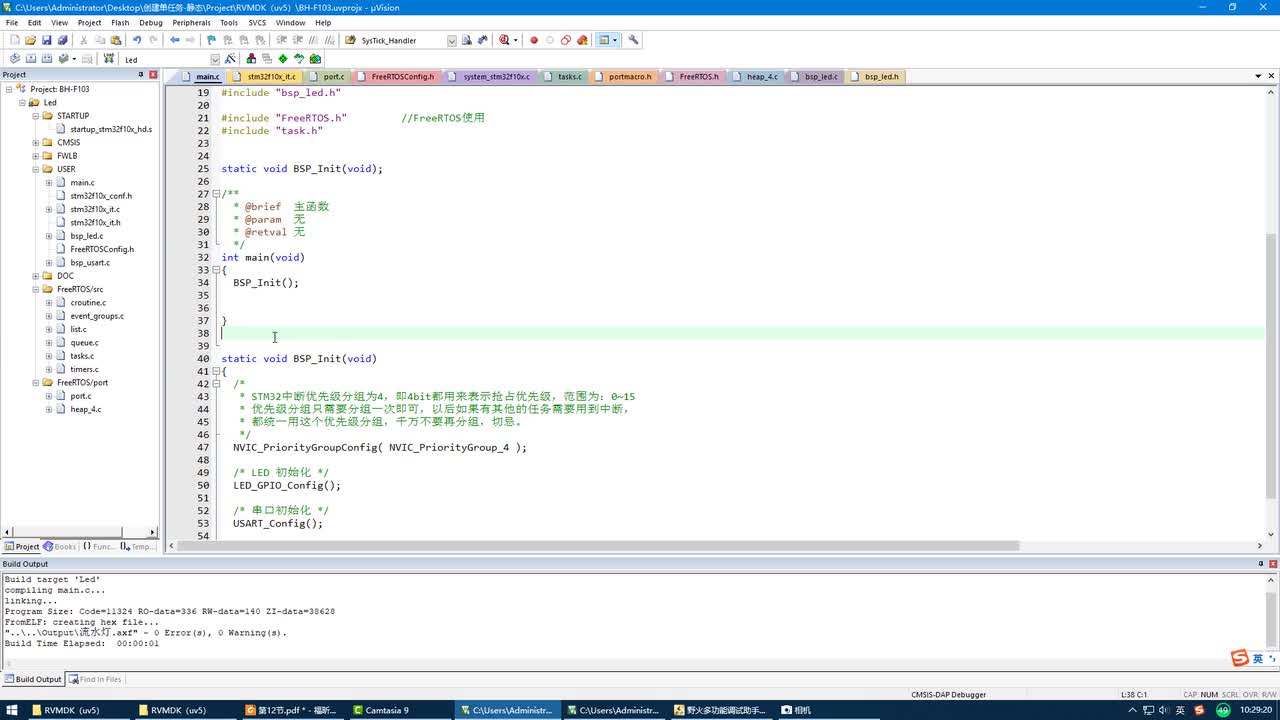This screenshot has width=1280, height=720.
Task: Close the Project panel
Action: pyautogui.click(x=153, y=75)
